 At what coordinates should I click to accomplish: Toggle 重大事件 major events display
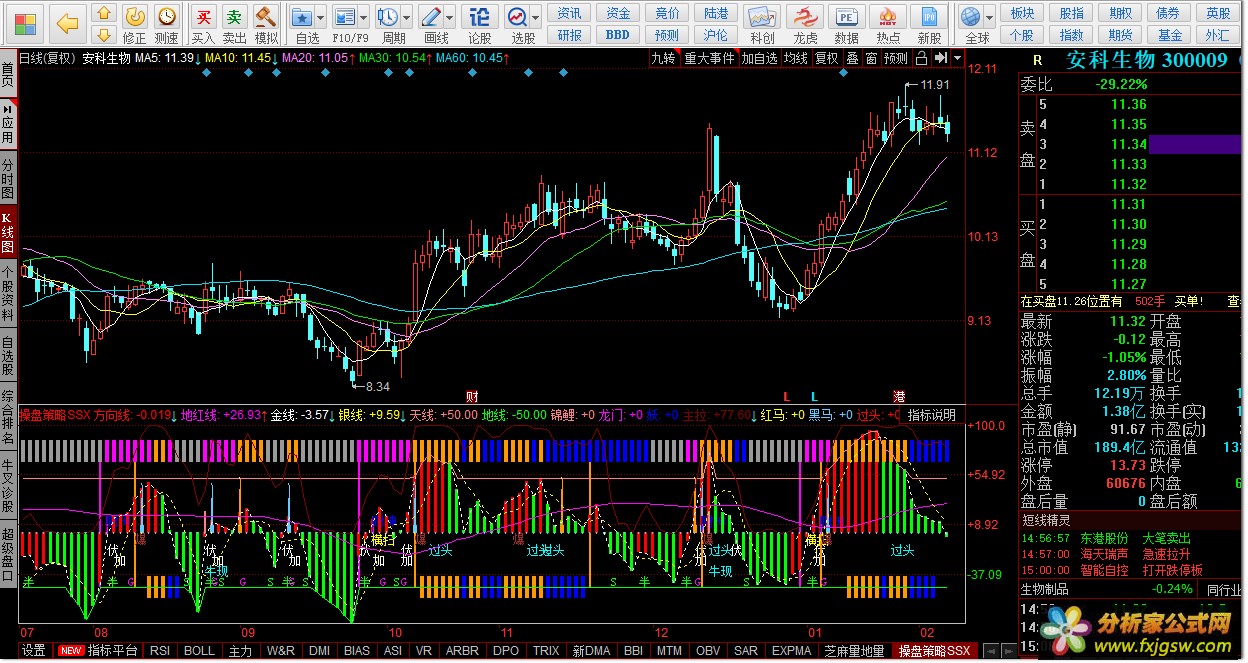709,58
